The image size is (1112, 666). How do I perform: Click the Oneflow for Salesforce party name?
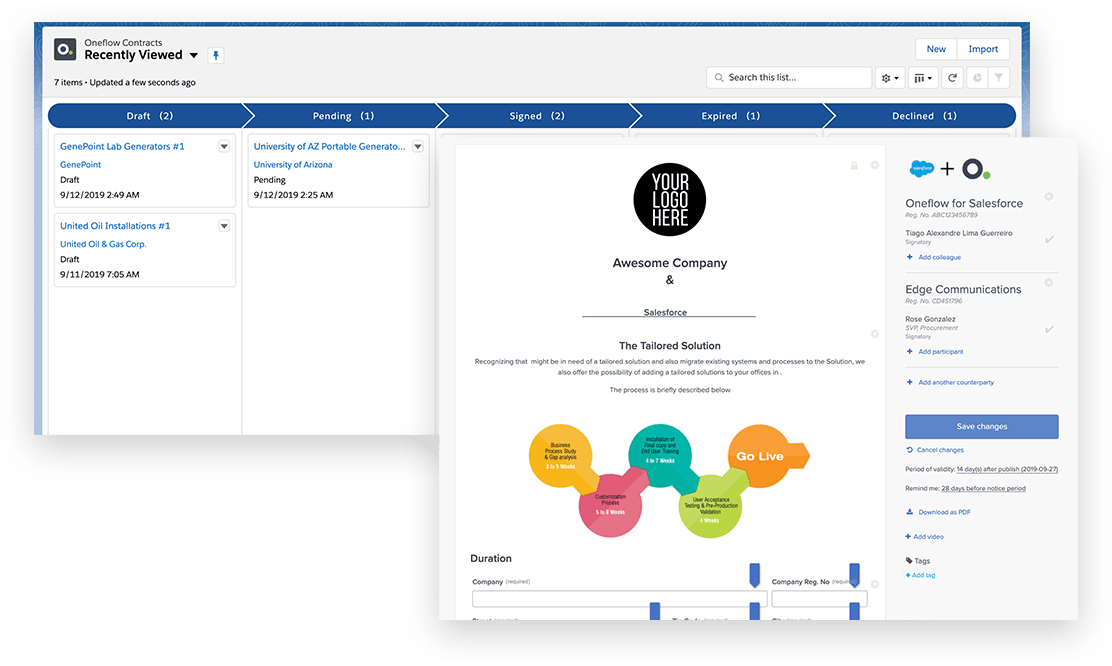(x=964, y=204)
